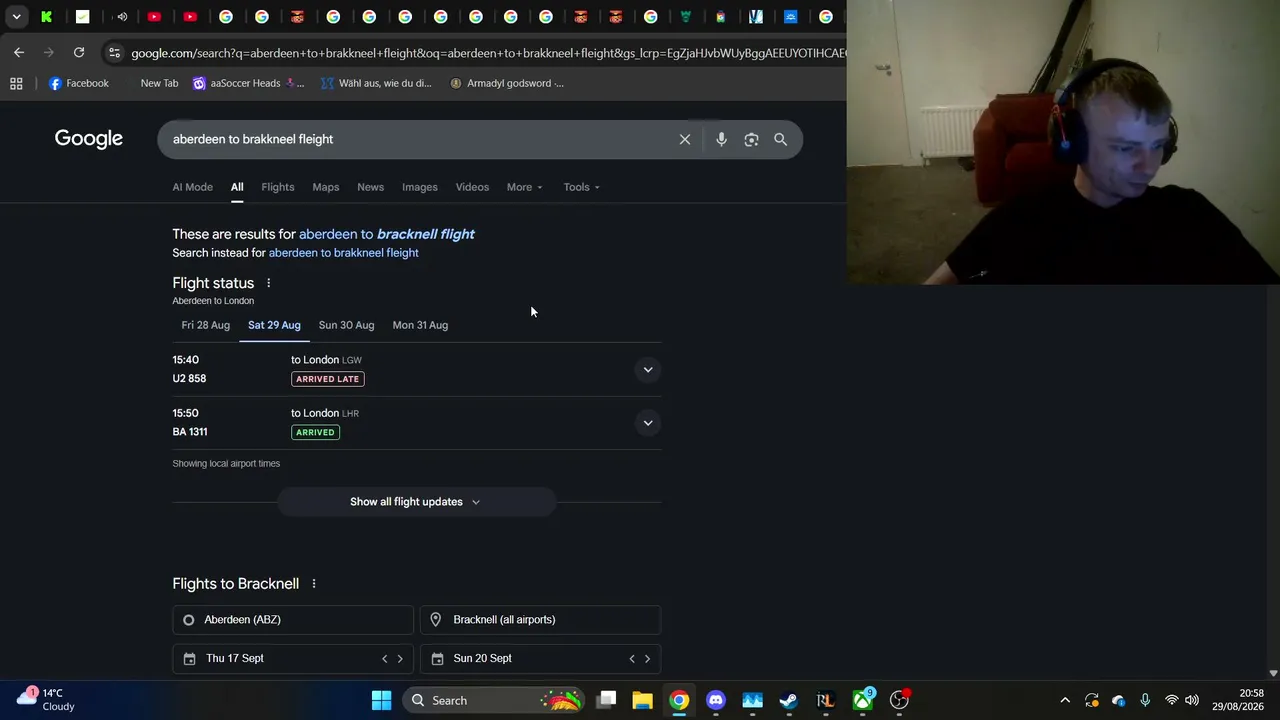
Task: Click the Google logo
Action: click(x=89, y=139)
